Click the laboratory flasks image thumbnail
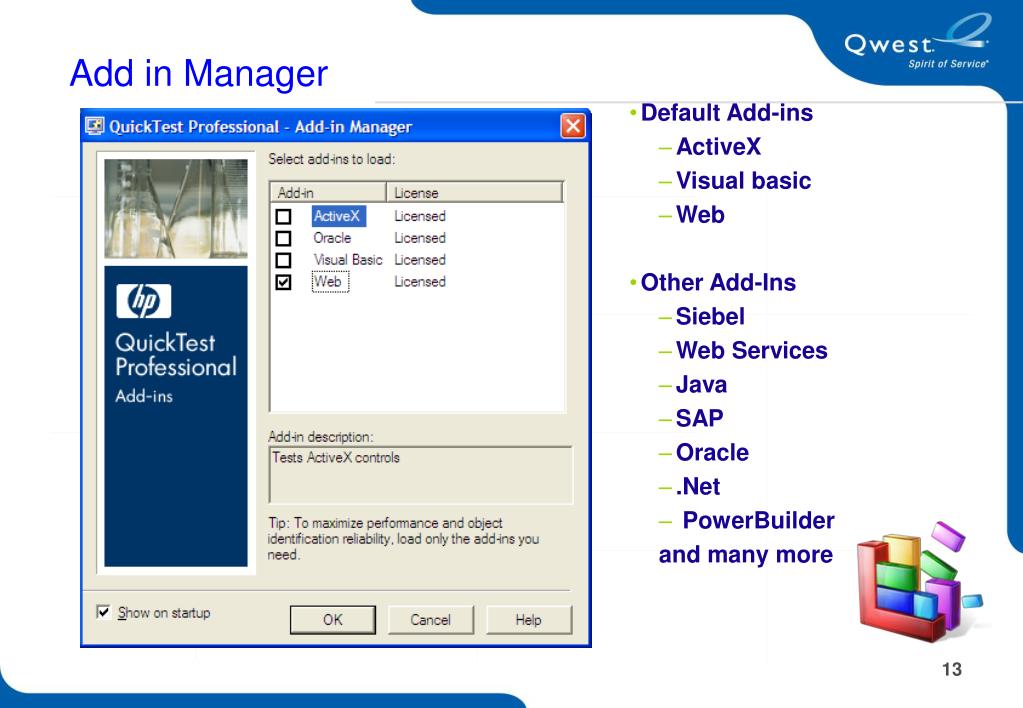 [176, 209]
